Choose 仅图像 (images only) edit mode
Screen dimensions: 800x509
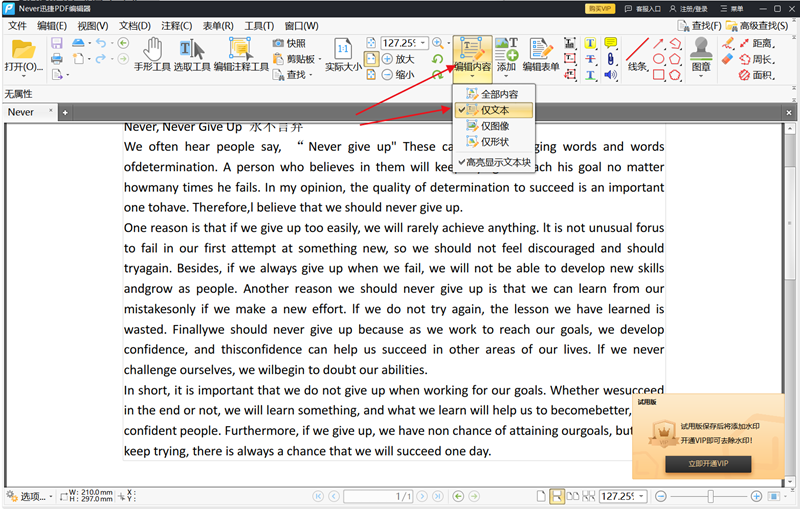pos(494,125)
